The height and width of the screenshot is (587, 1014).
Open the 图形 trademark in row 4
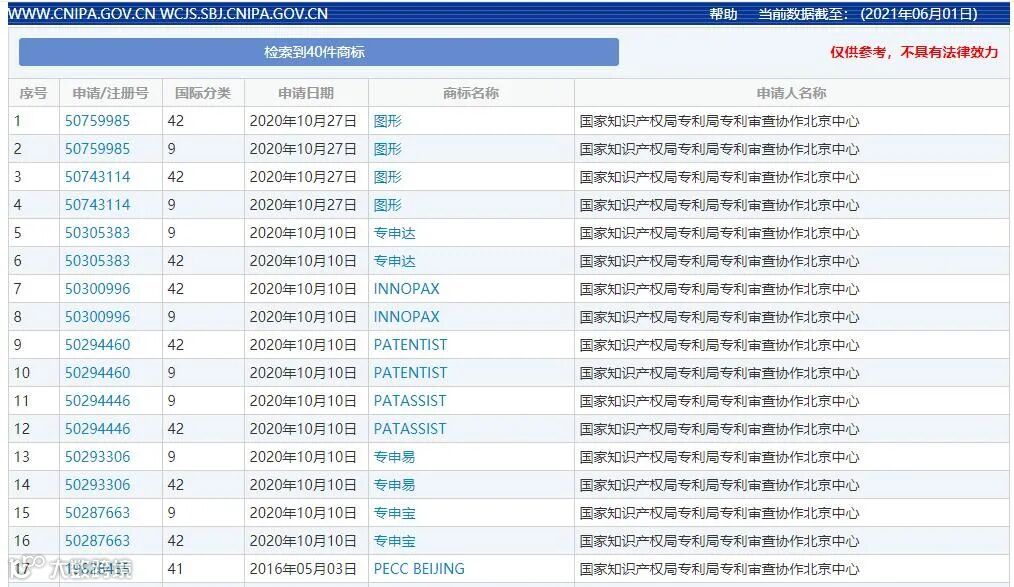pos(387,205)
